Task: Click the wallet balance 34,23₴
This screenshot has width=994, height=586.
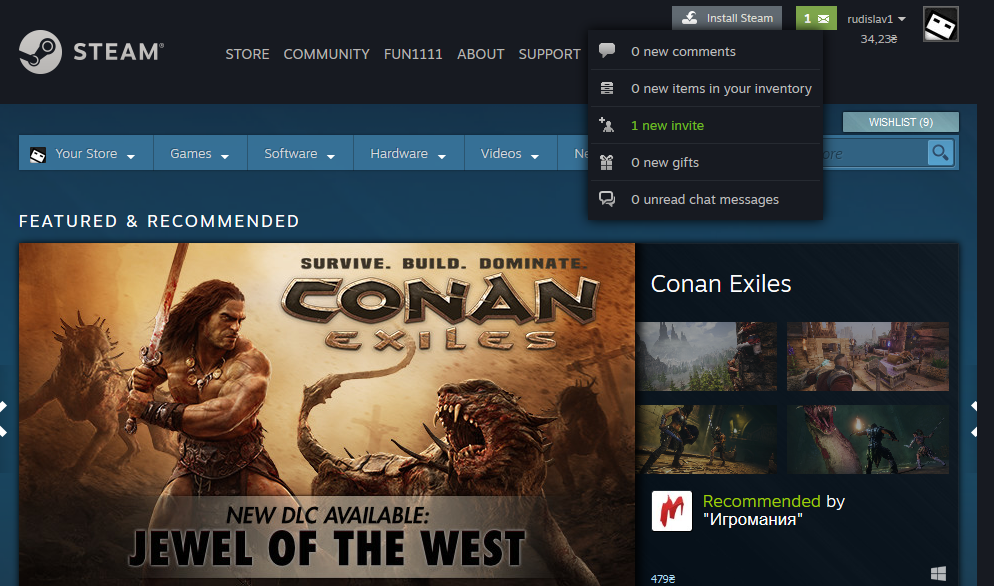Action: [879, 39]
